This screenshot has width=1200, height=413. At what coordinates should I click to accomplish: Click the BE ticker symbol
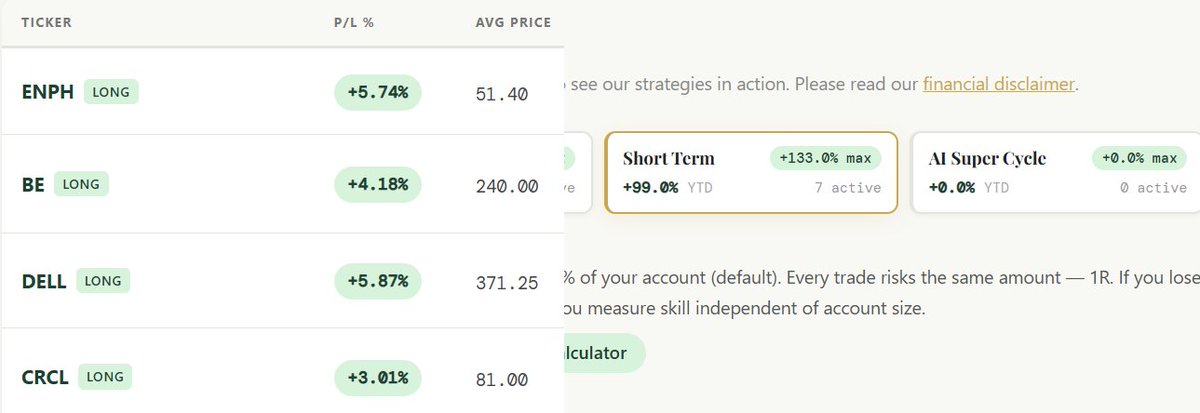[x=33, y=185]
